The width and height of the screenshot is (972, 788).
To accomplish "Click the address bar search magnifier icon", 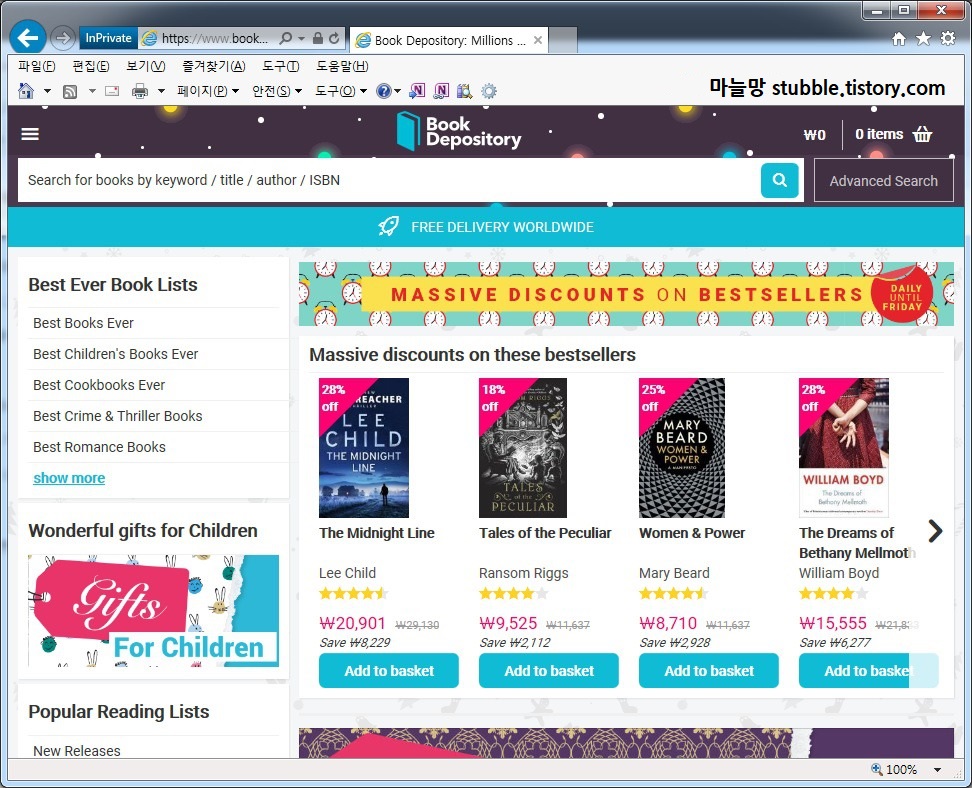I will click(x=286, y=38).
